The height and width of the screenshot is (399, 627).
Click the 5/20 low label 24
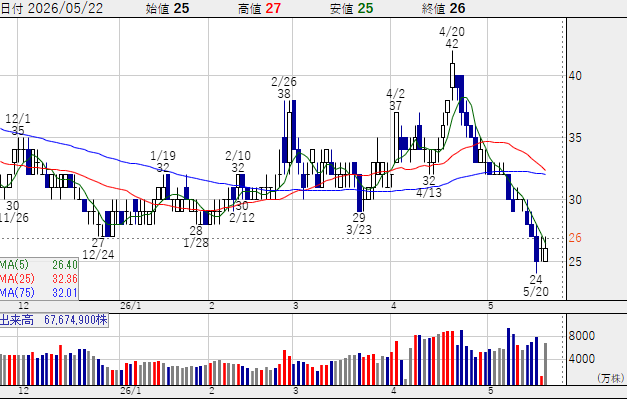[536, 279]
